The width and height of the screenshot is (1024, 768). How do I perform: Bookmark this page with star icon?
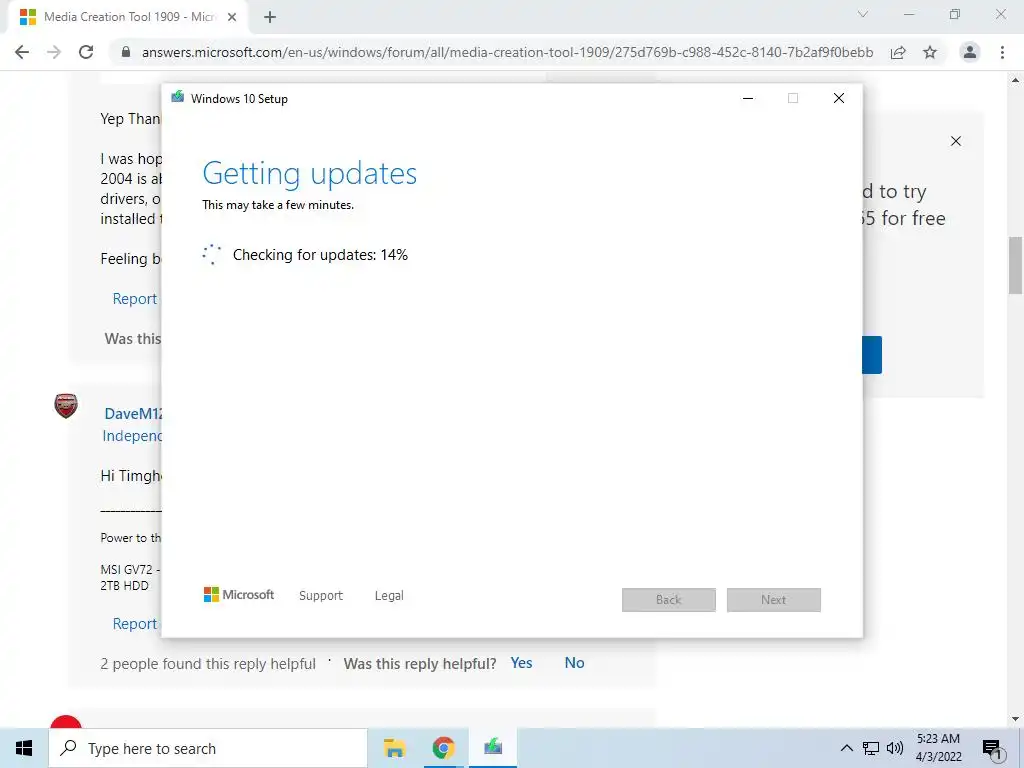pyautogui.click(x=930, y=52)
